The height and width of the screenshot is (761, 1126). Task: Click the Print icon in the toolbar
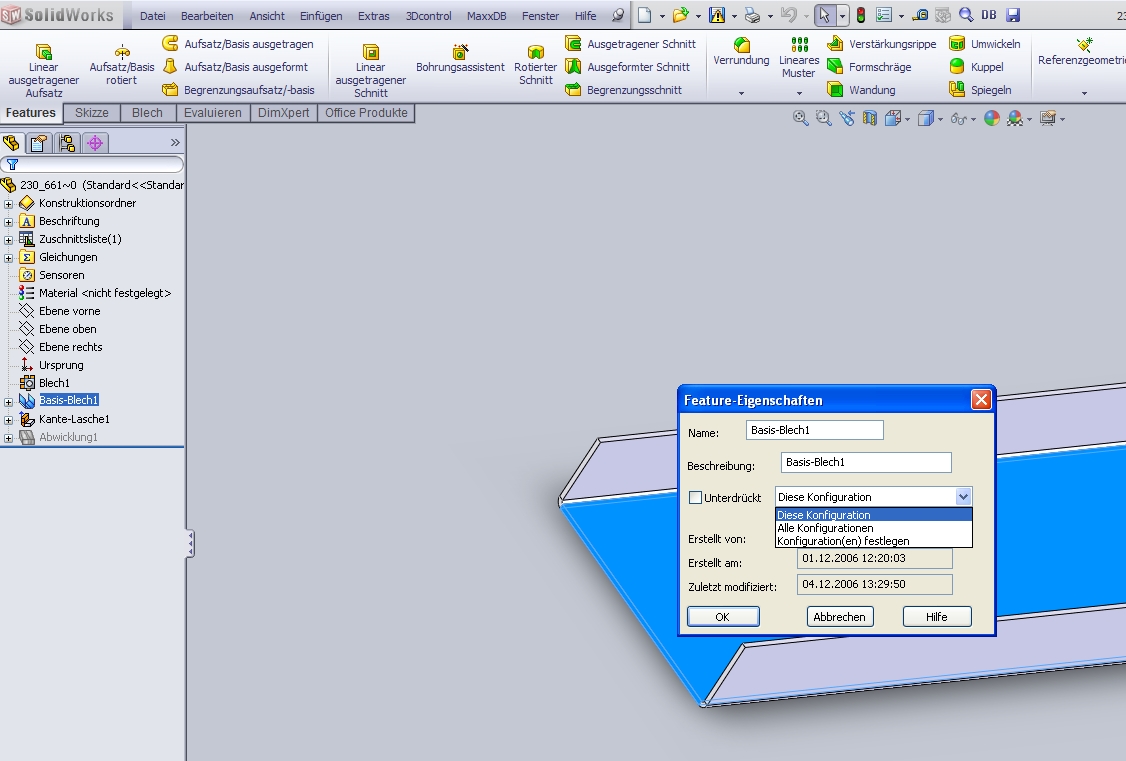coord(752,15)
